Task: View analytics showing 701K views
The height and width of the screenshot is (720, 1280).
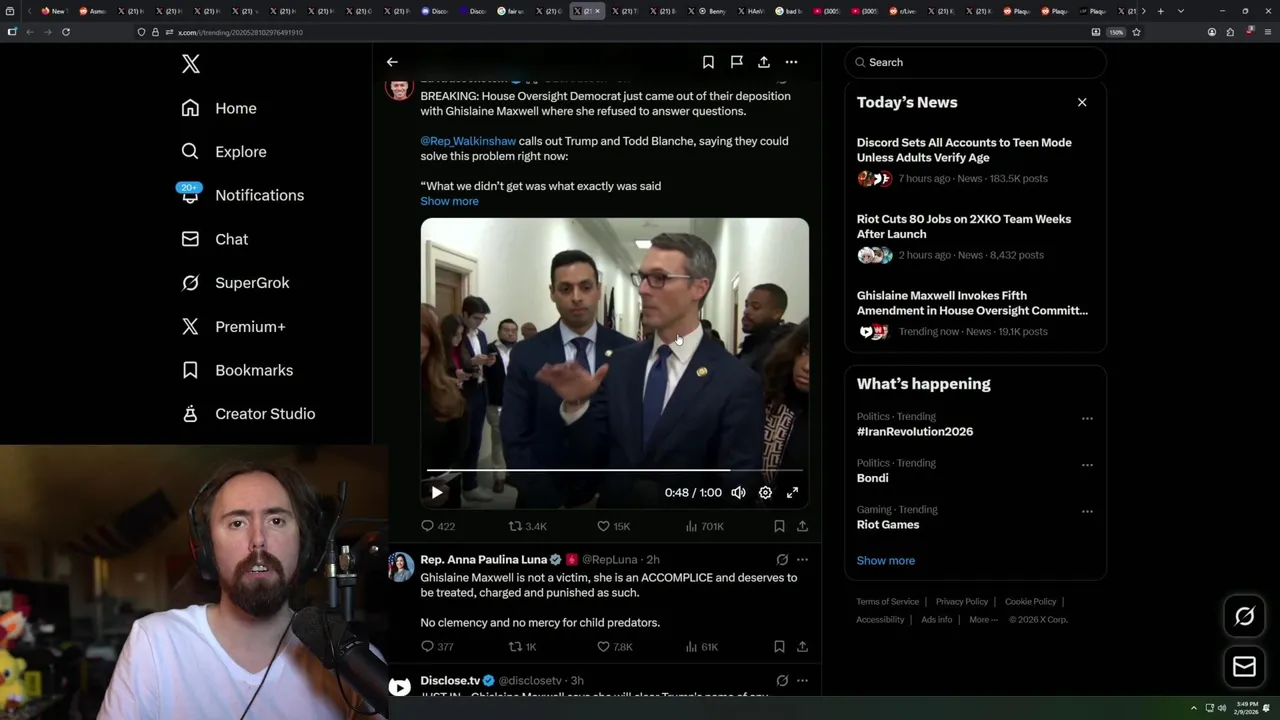Action: [x=704, y=526]
